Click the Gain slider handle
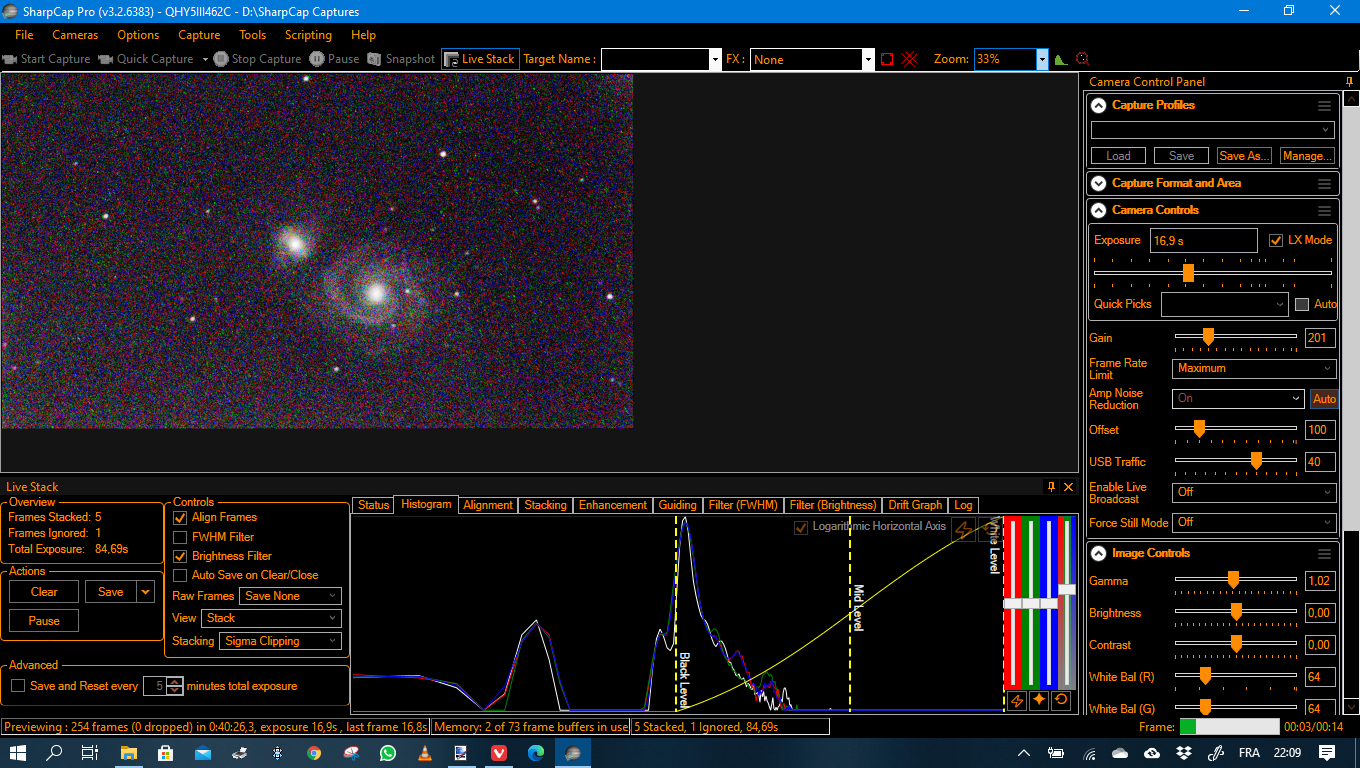The height and width of the screenshot is (768, 1360). (x=1208, y=337)
